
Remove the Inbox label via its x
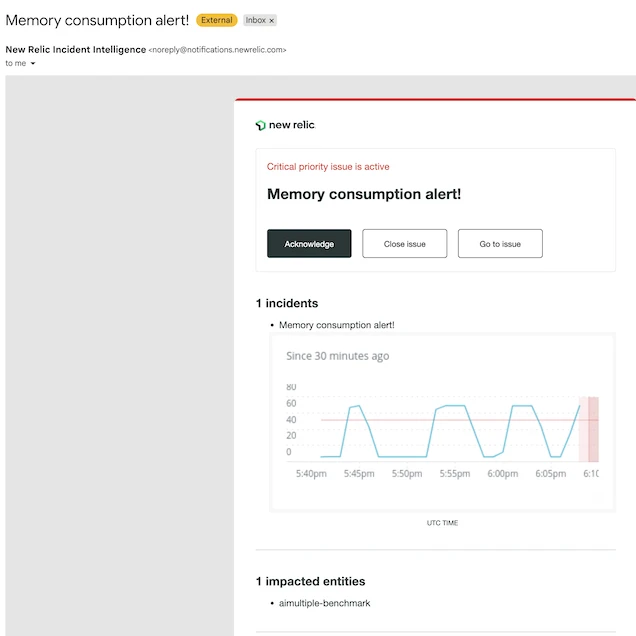pos(272,20)
